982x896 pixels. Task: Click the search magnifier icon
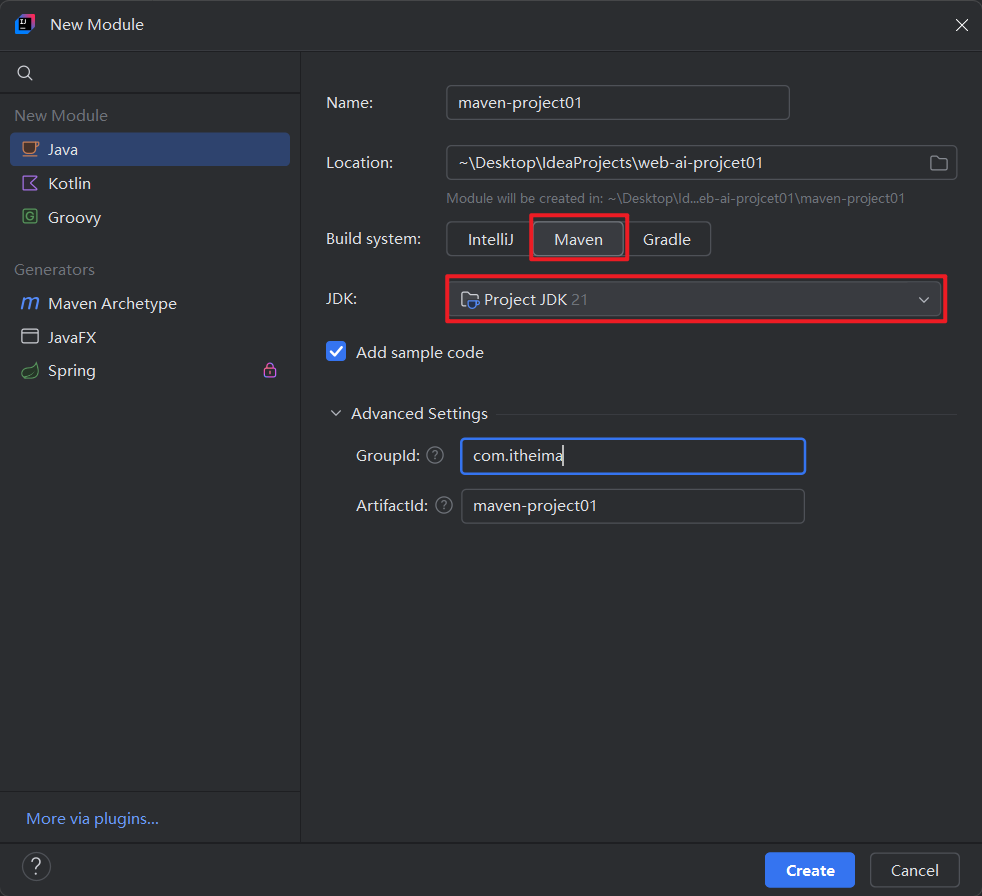tap(25, 73)
